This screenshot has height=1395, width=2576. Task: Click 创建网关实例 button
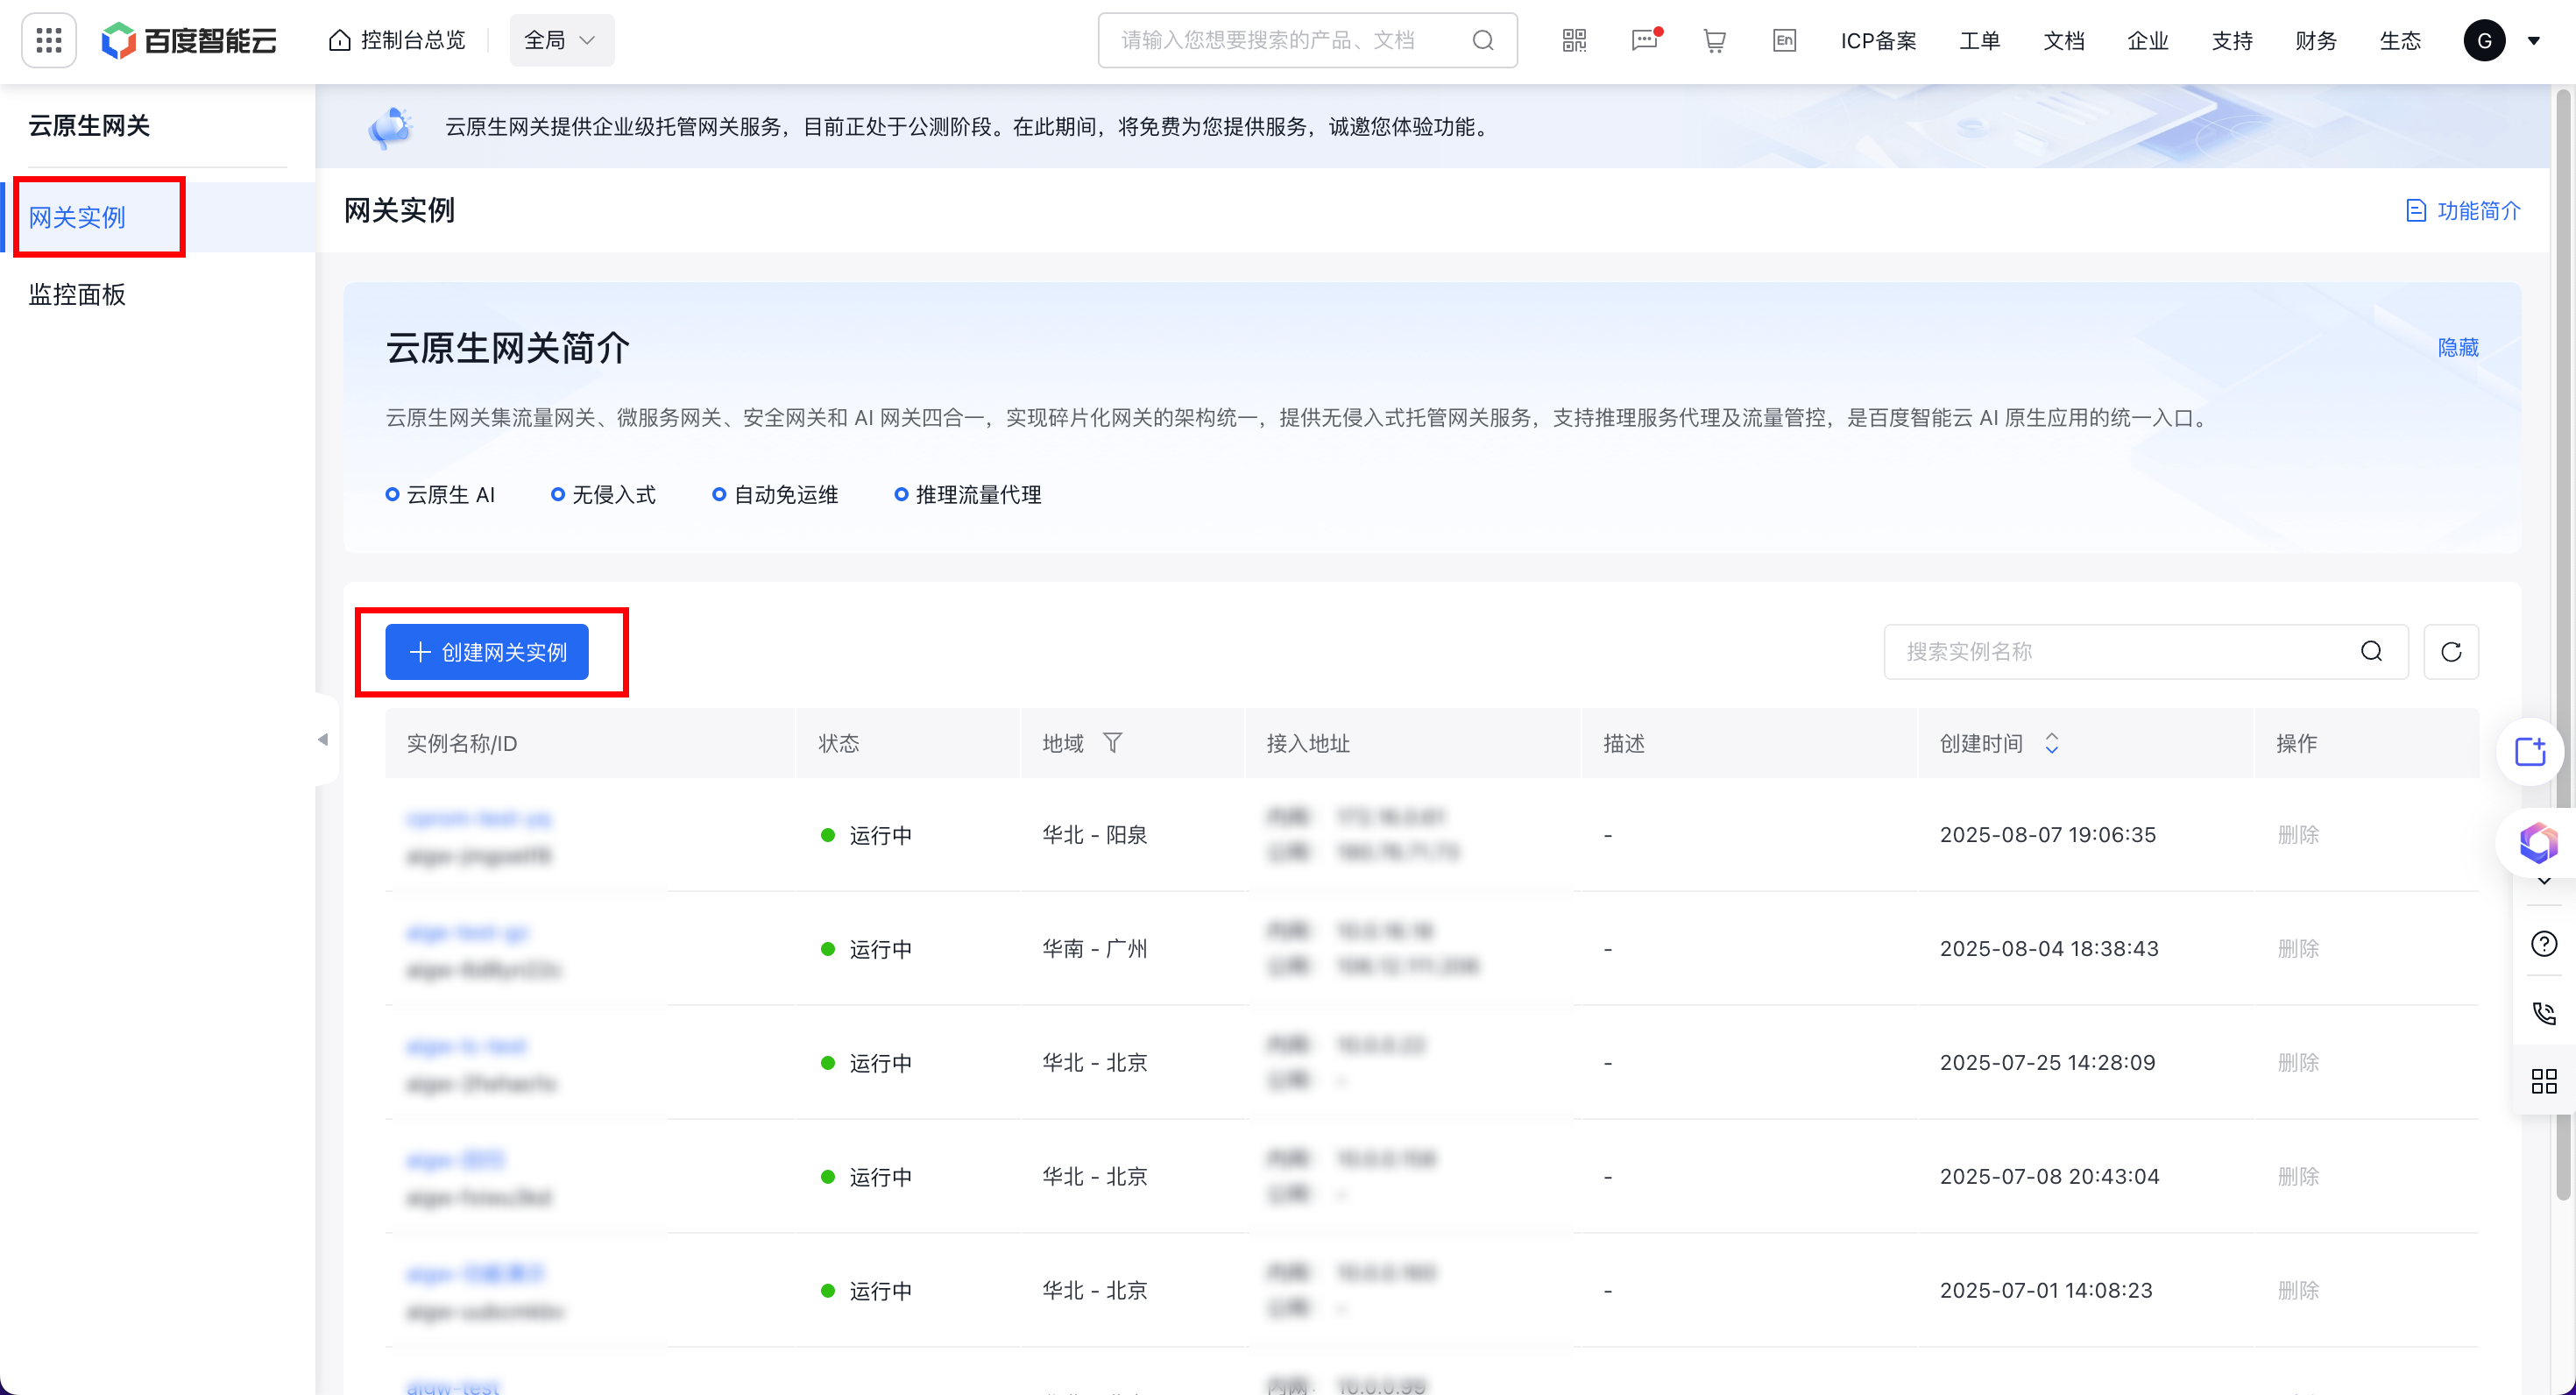coord(487,652)
